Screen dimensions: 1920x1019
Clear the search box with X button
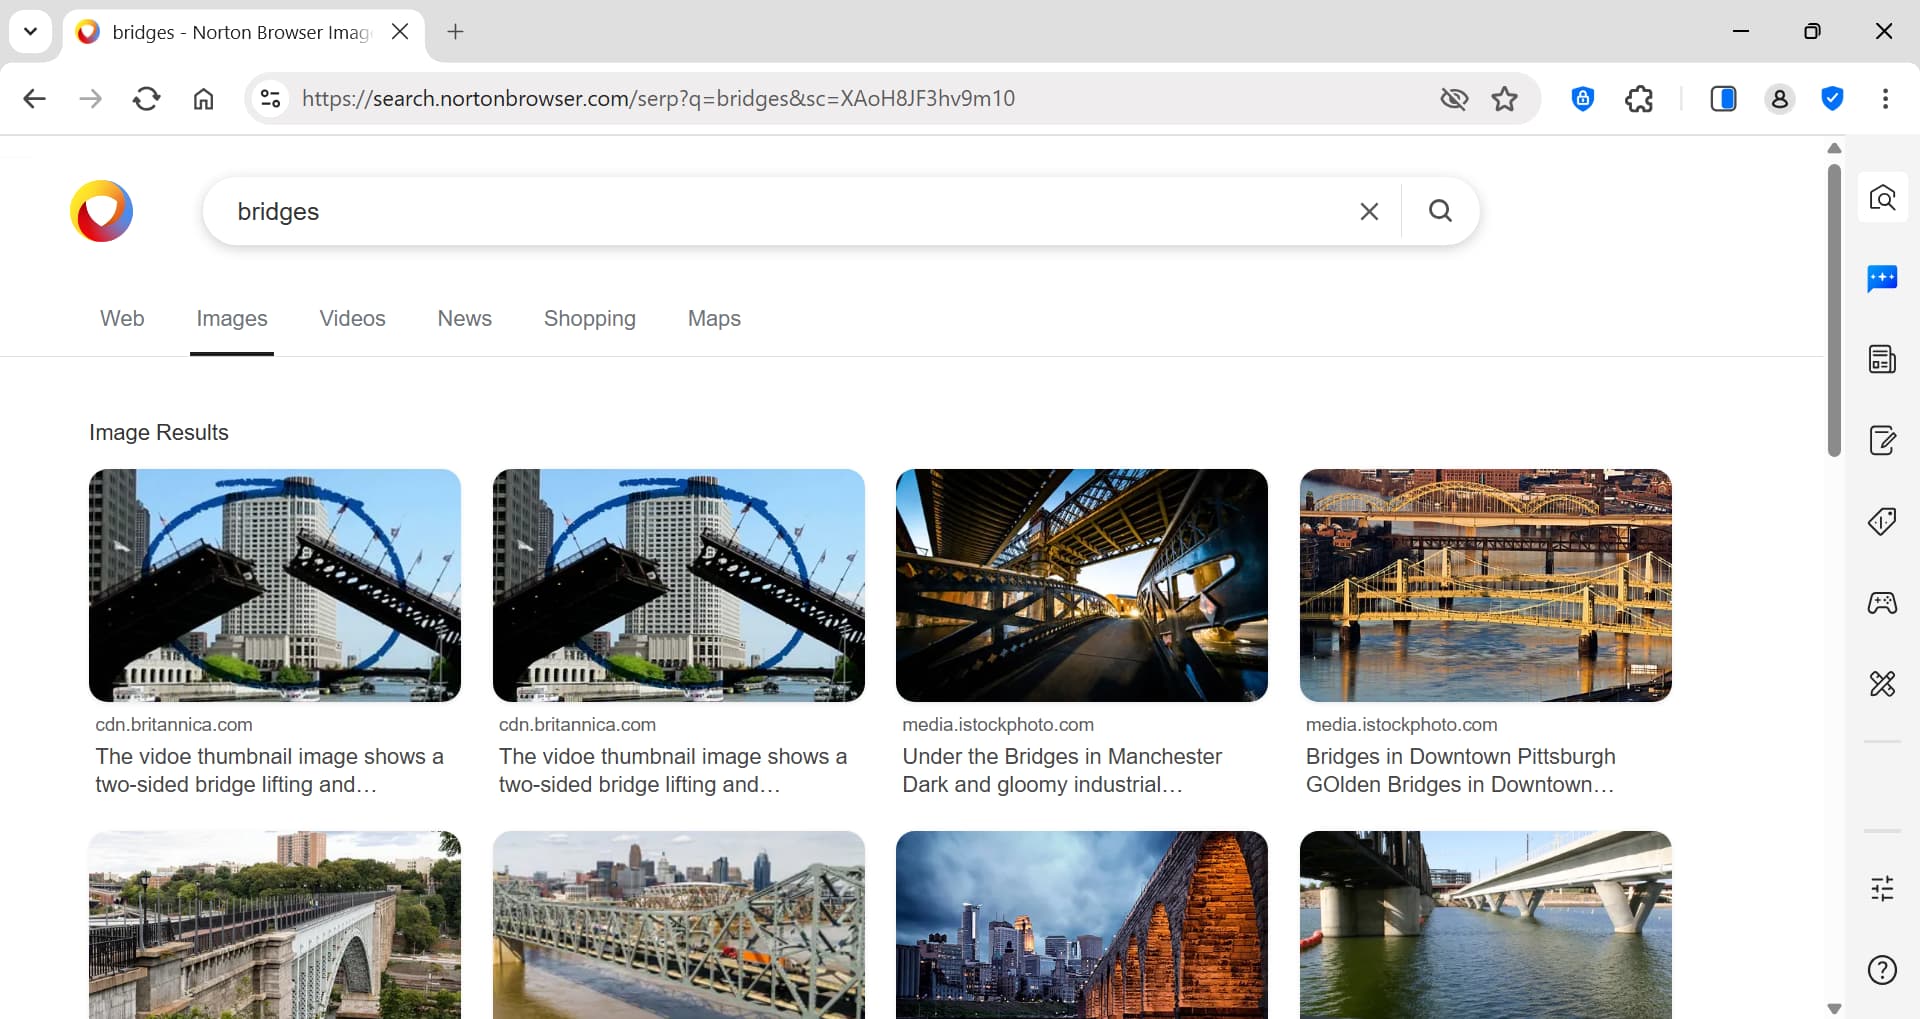point(1369,211)
